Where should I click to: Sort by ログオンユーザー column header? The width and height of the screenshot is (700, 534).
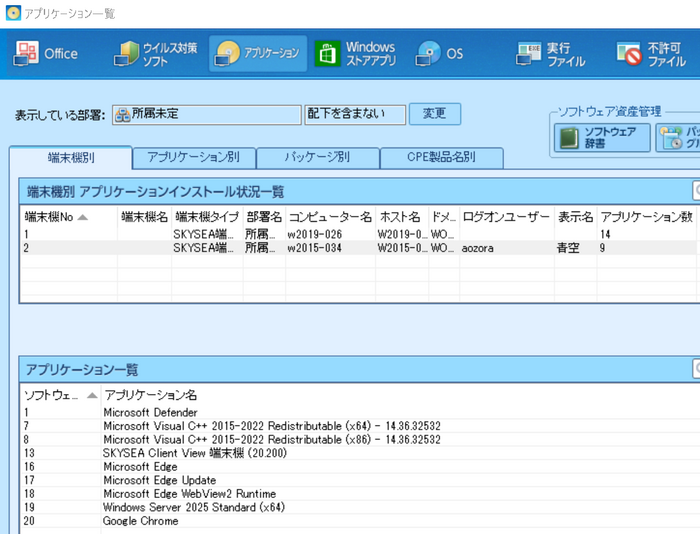point(507,217)
